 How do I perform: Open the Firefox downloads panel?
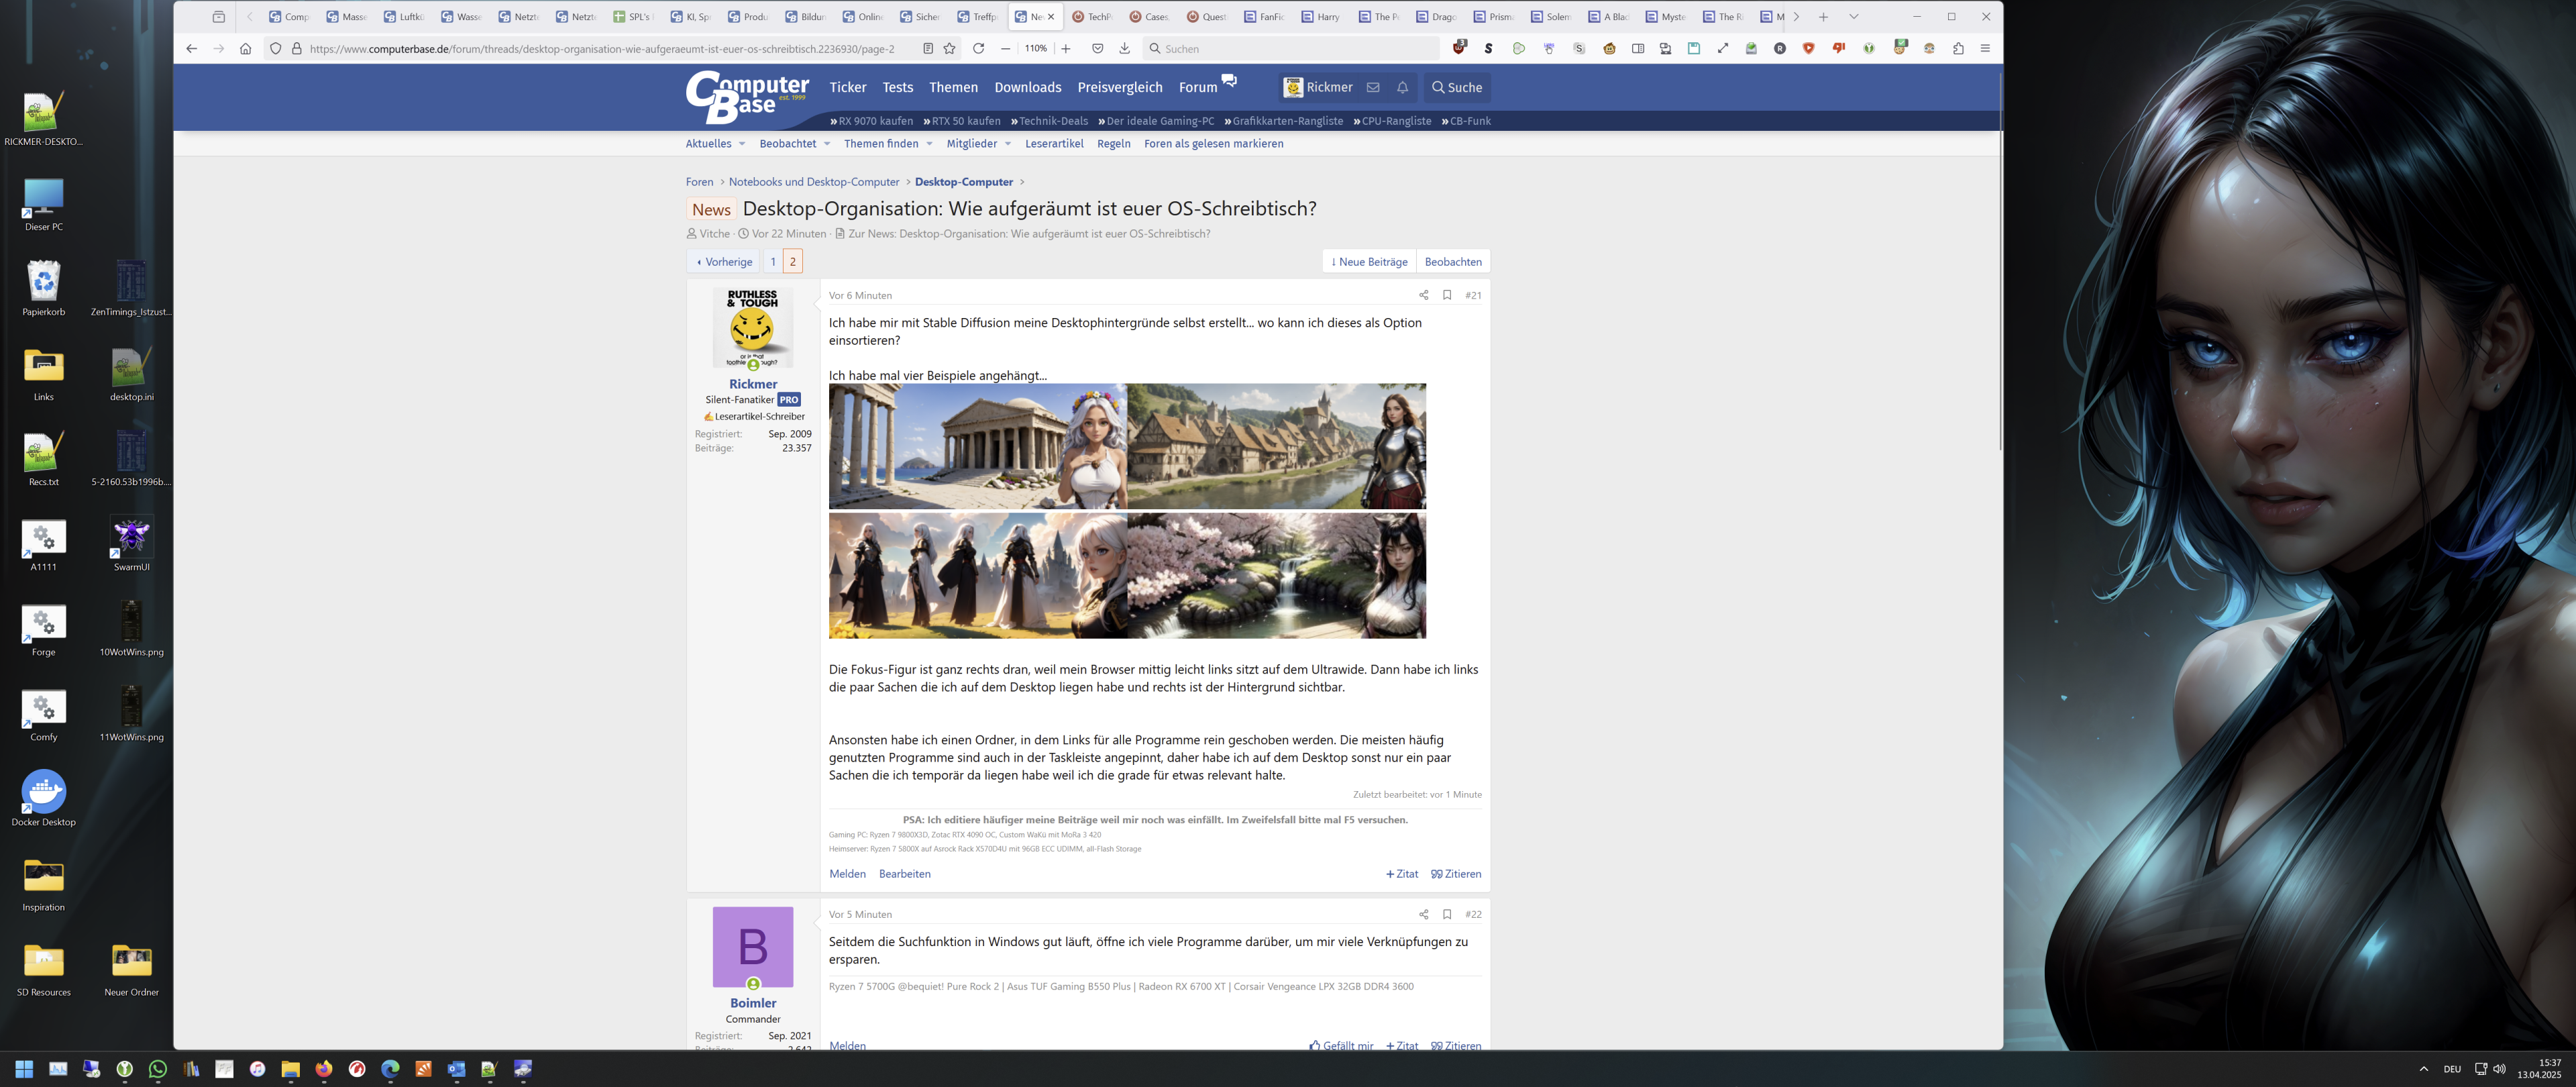tap(1124, 48)
